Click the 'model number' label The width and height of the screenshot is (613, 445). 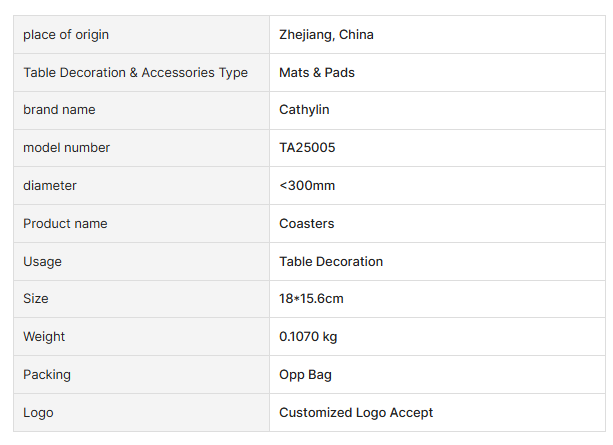coord(66,148)
